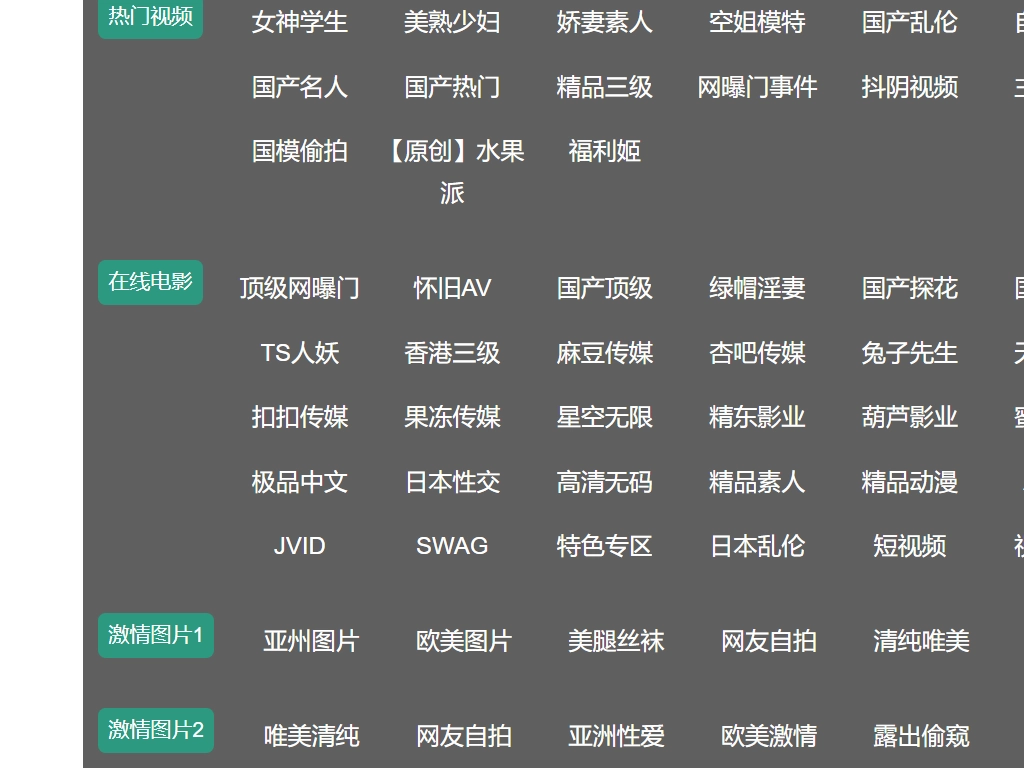Go to the 特色专区 link

604,546
